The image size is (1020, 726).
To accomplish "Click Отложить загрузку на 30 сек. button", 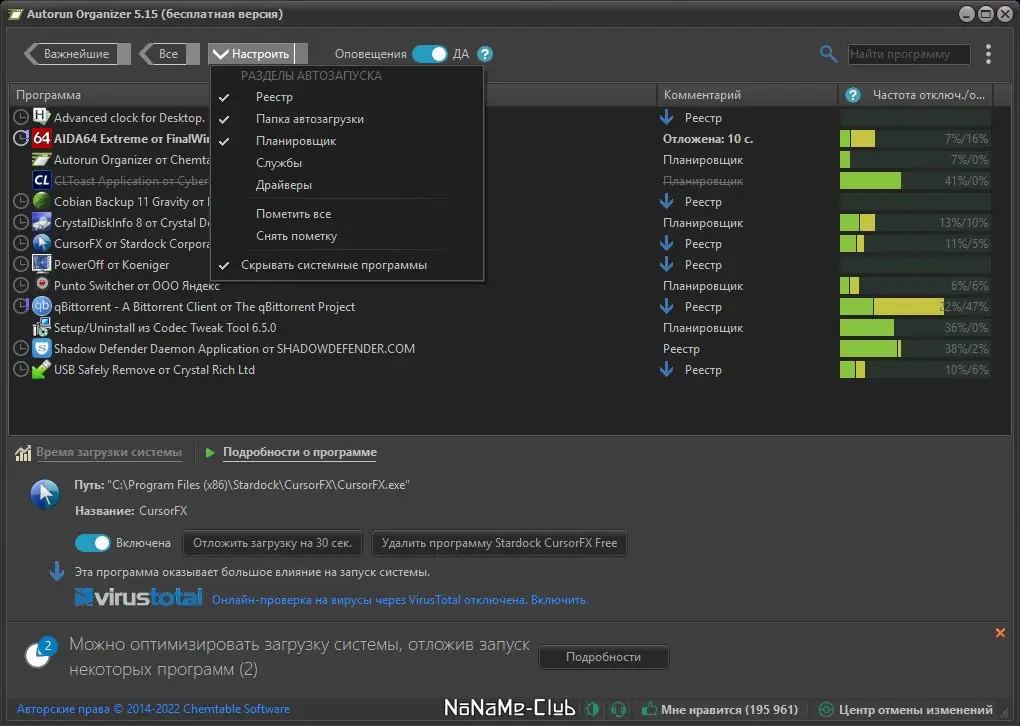I will coord(273,543).
